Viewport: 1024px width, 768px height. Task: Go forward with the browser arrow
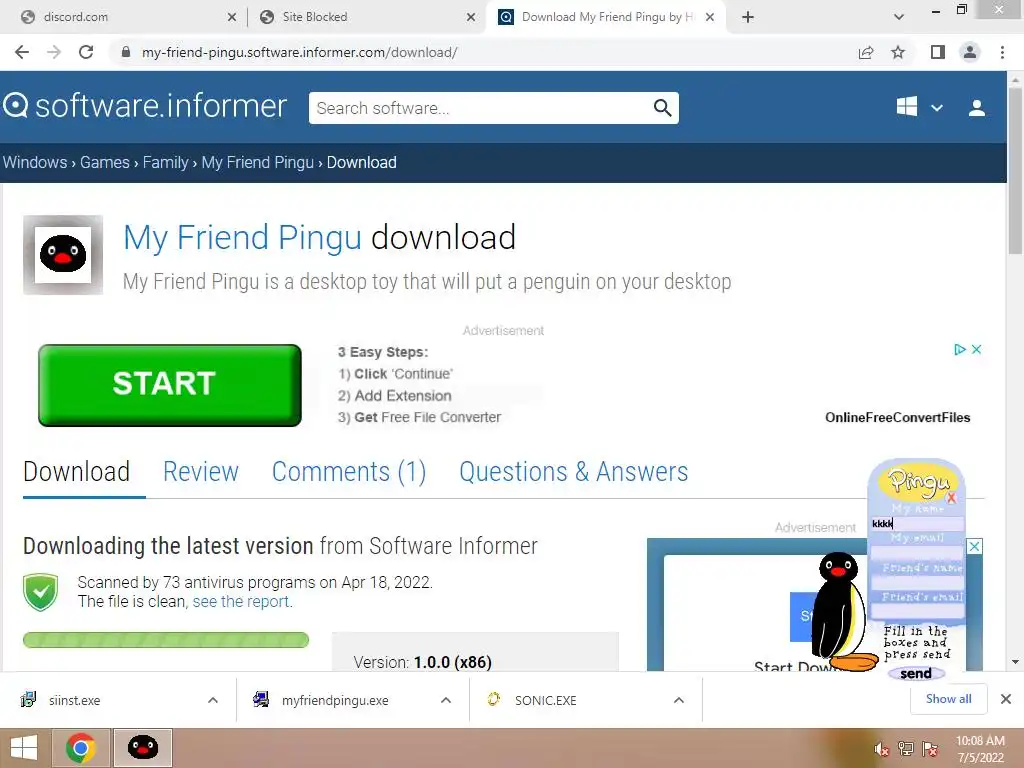pos(54,52)
